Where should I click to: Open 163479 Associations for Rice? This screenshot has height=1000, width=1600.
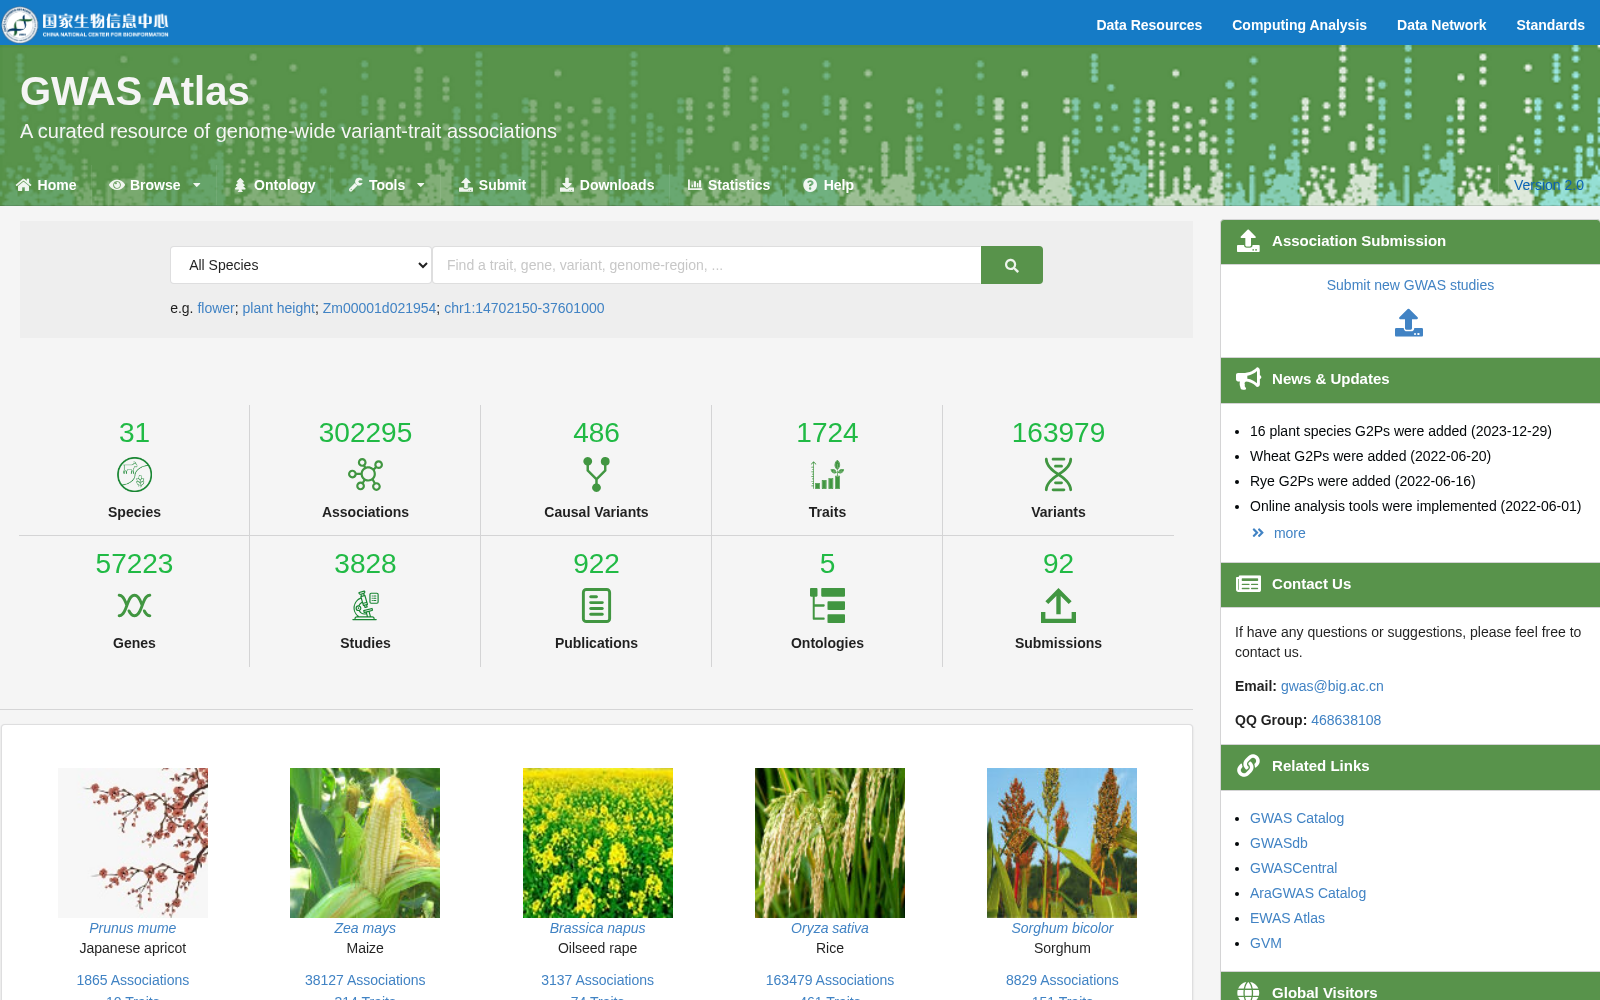pos(830,980)
